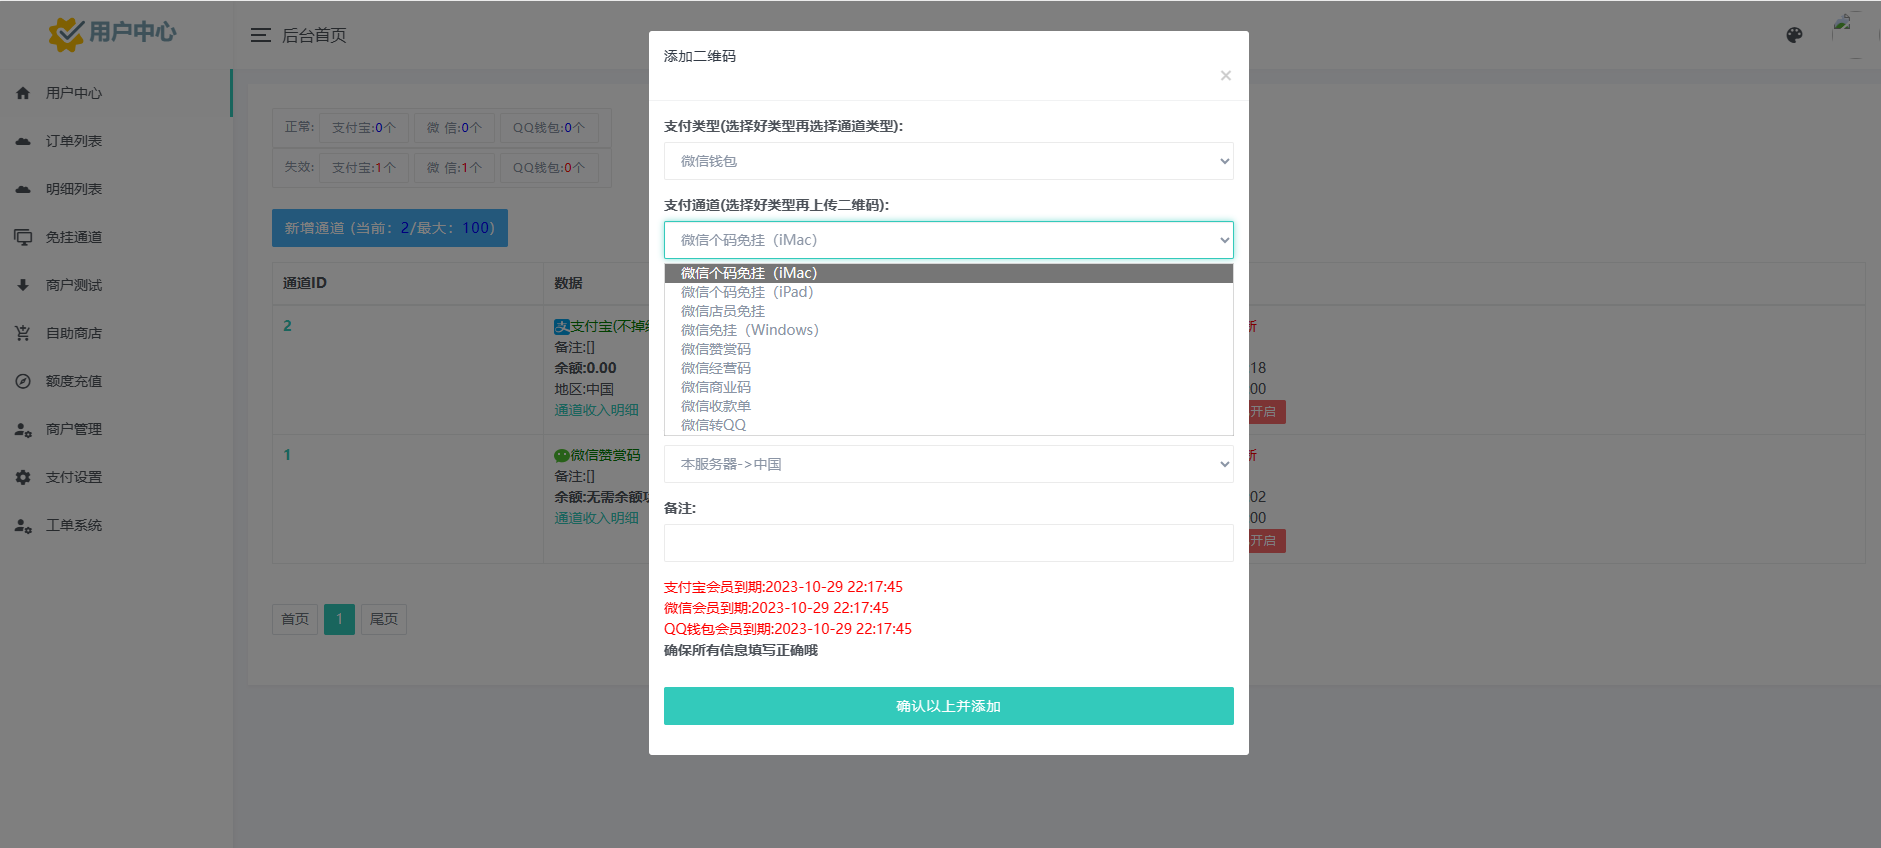The width and height of the screenshot is (1881, 848).
Task: Collapse the 支付通道 dropdown field
Action: (948, 240)
